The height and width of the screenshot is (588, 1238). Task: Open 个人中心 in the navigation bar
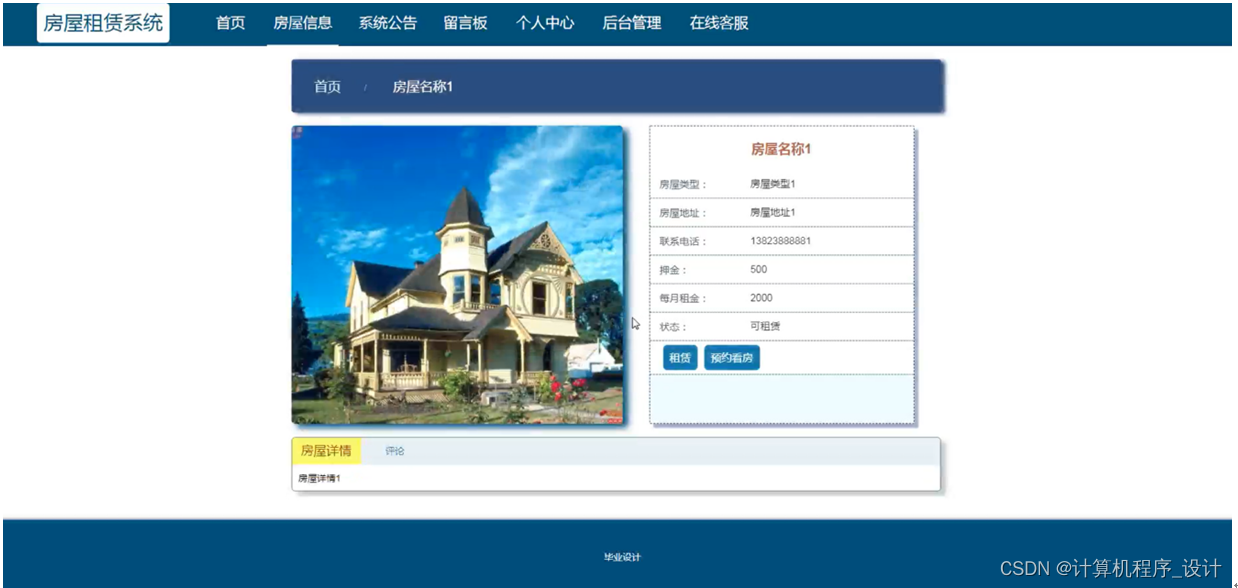click(x=545, y=23)
